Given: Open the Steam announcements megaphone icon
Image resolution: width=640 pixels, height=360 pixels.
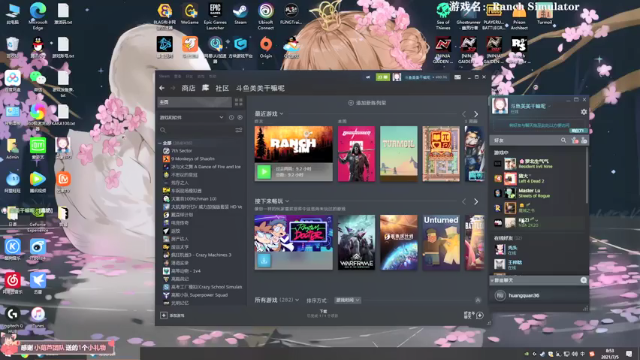Looking at the screenshot, I should point(368,77).
